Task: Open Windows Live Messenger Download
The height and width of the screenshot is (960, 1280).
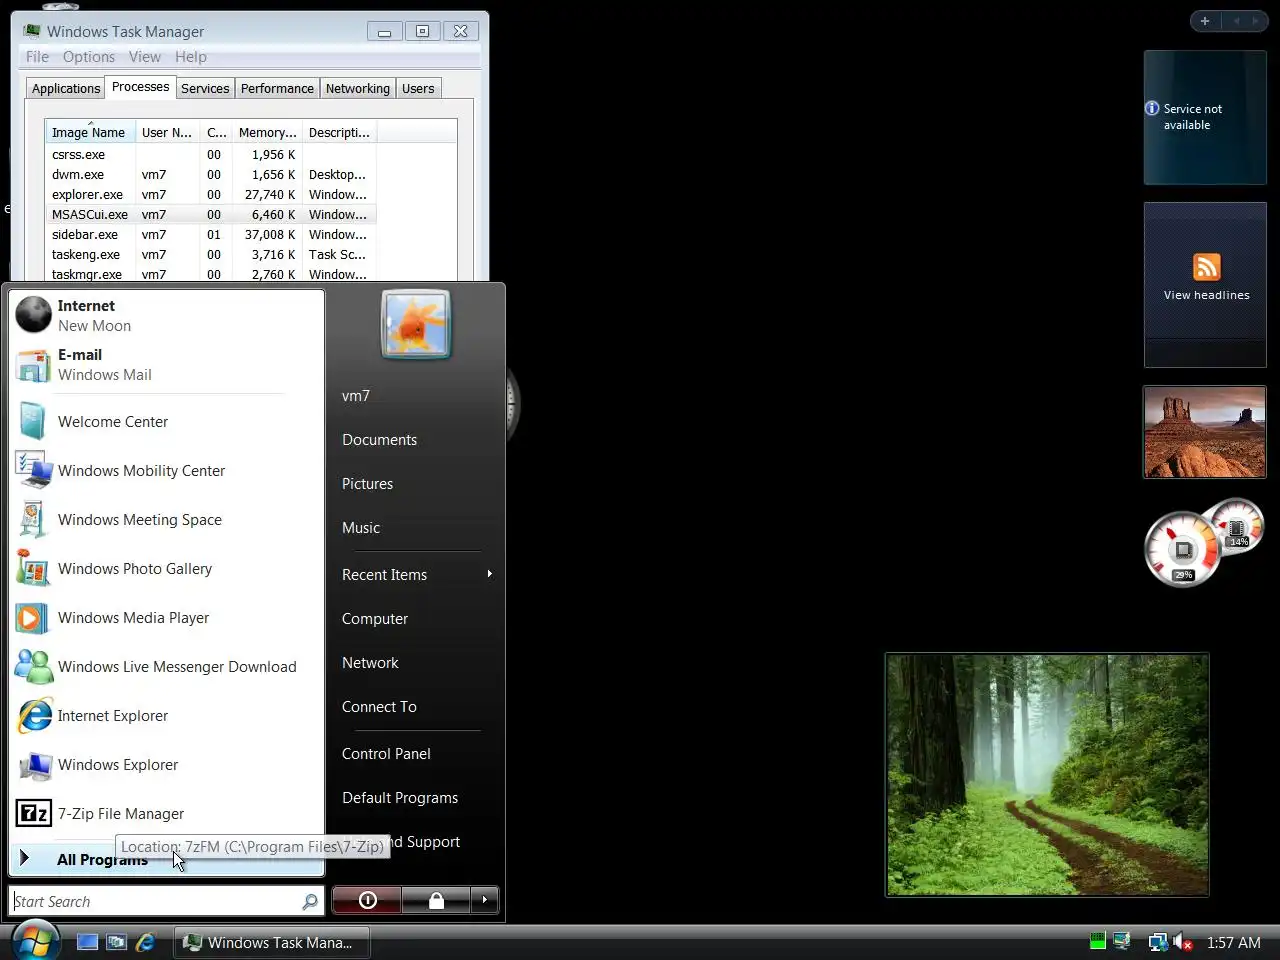Action: (167, 667)
